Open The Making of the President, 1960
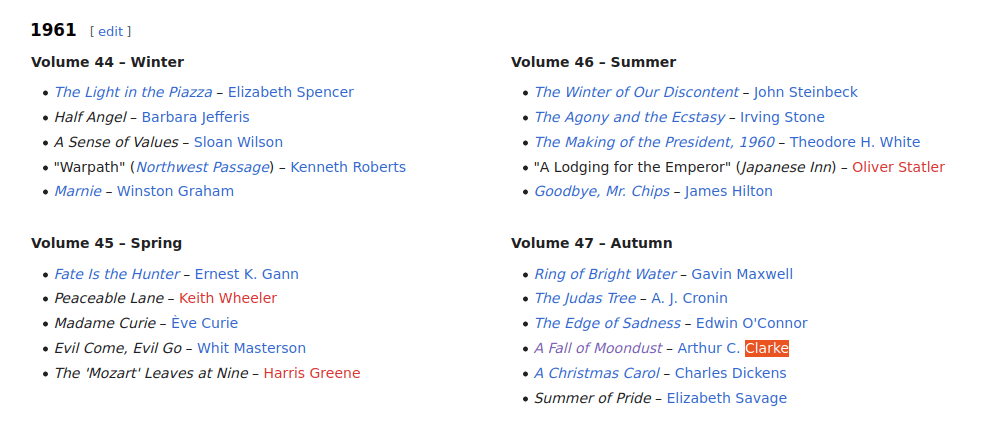Viewport: 989px width, 436px height. (x=654, y=142)
